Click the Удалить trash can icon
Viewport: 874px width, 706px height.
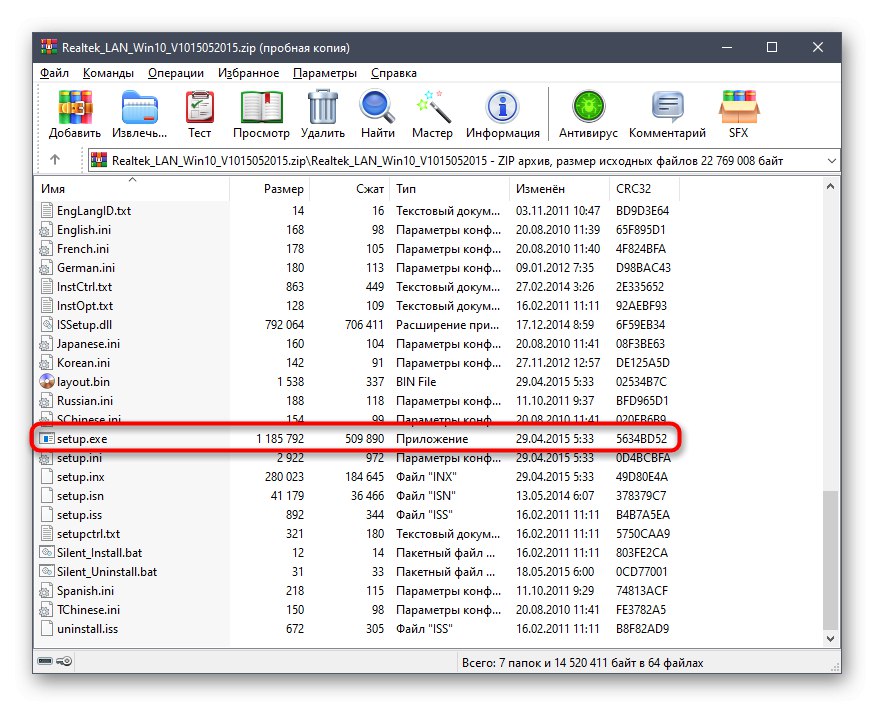(x=323, y=107)
